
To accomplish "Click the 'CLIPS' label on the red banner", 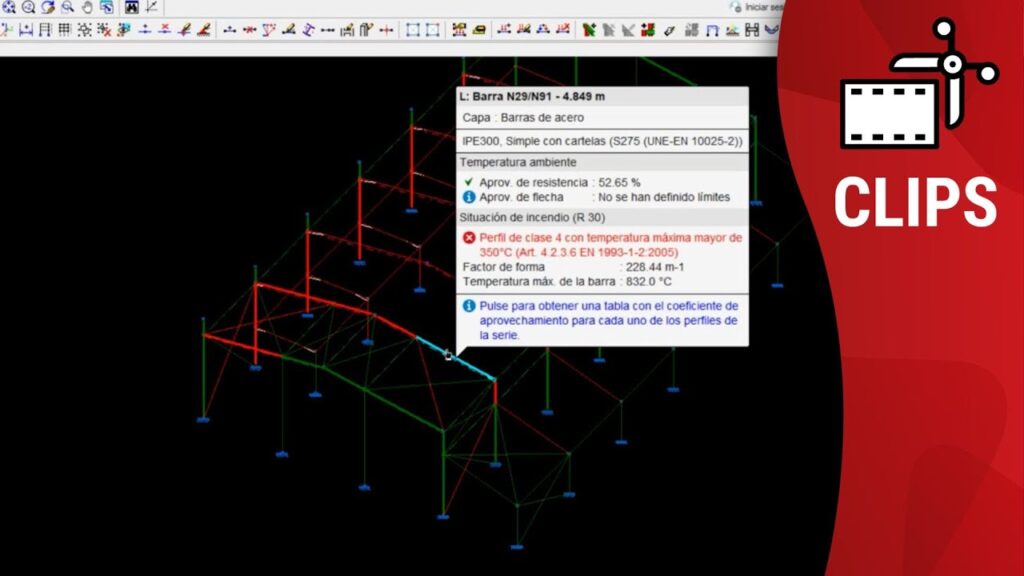I will coord(915,202).
